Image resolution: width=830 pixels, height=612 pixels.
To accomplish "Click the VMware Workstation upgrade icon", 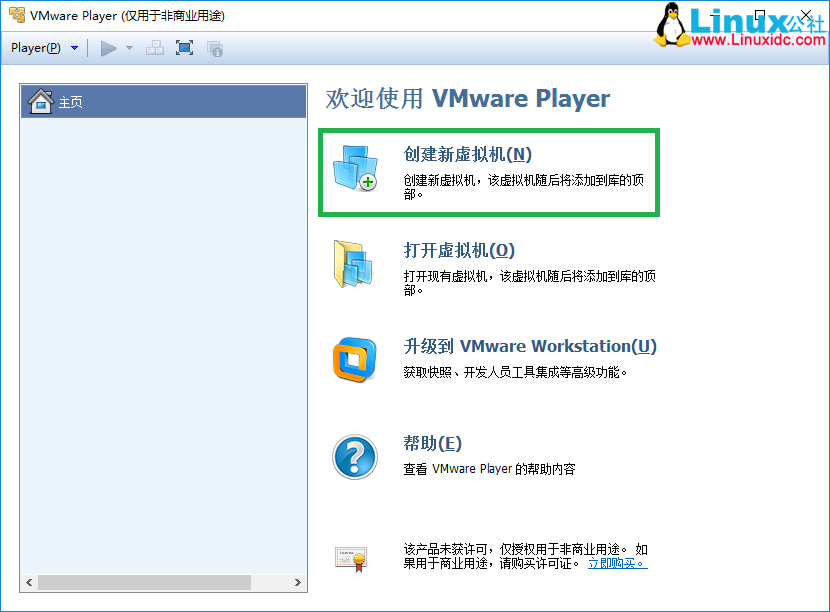I will click(x=355, y=360).
